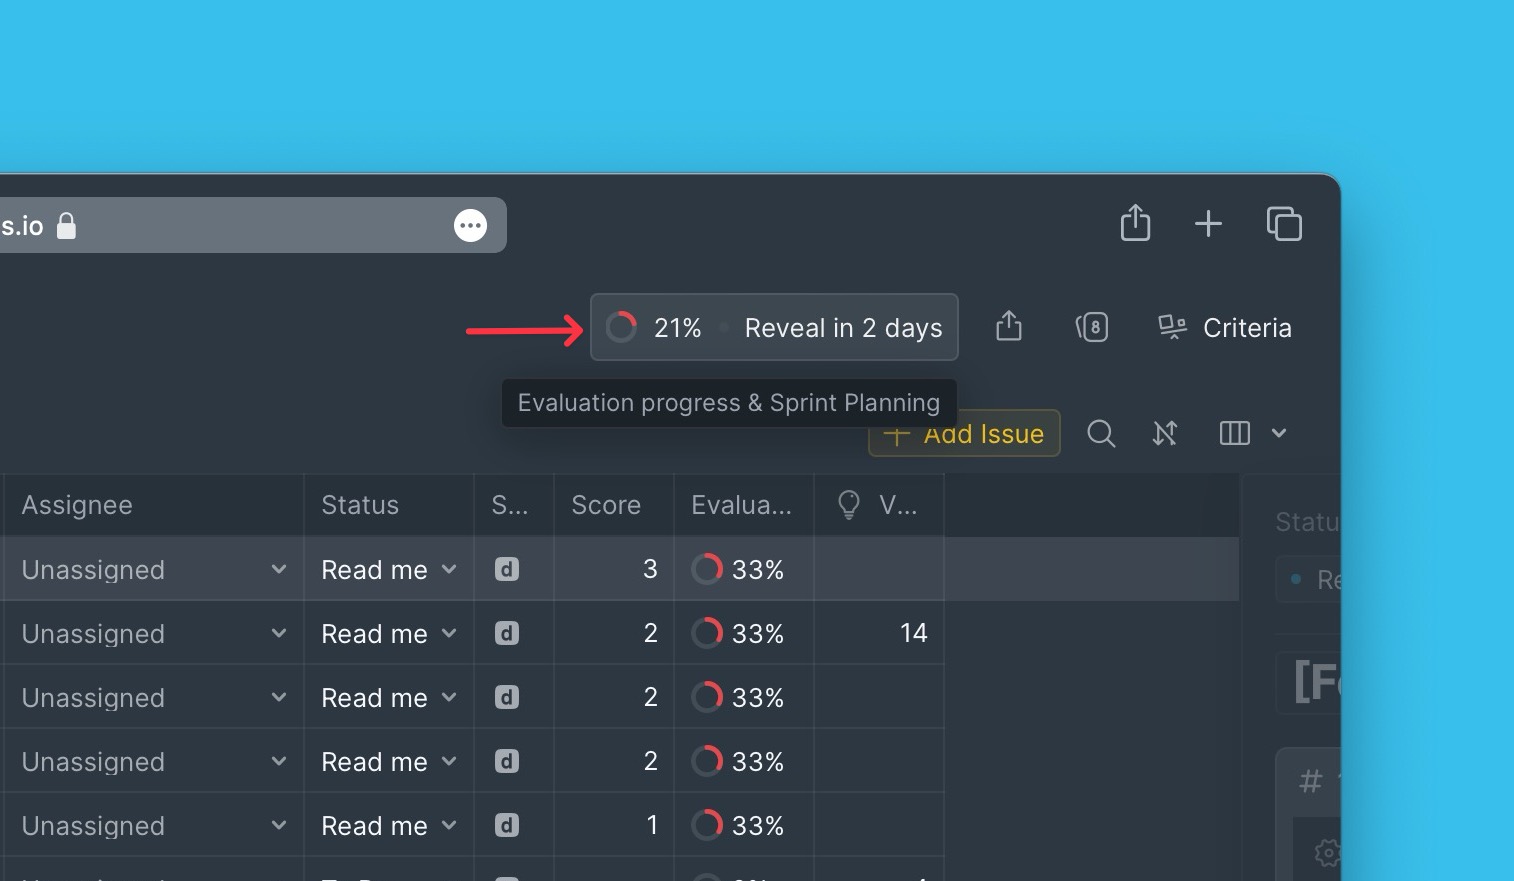
Task: Select the row with value 14
Action: tap(912, 633)
